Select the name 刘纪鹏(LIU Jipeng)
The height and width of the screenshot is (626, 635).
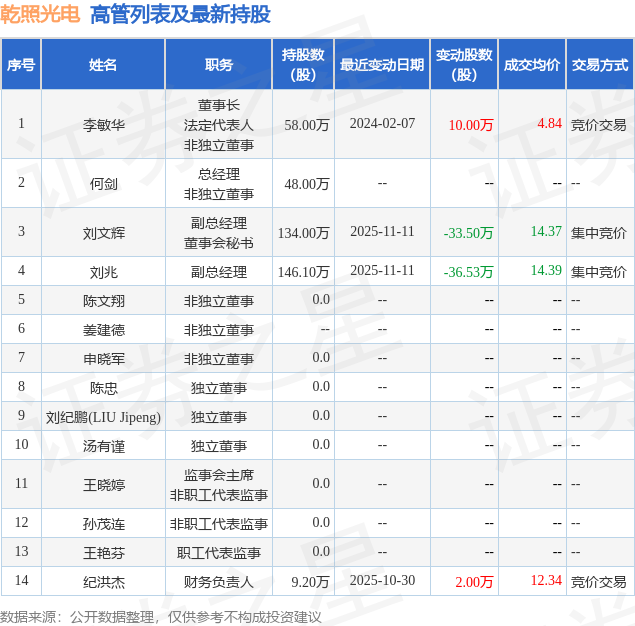(x=103, y=417)
